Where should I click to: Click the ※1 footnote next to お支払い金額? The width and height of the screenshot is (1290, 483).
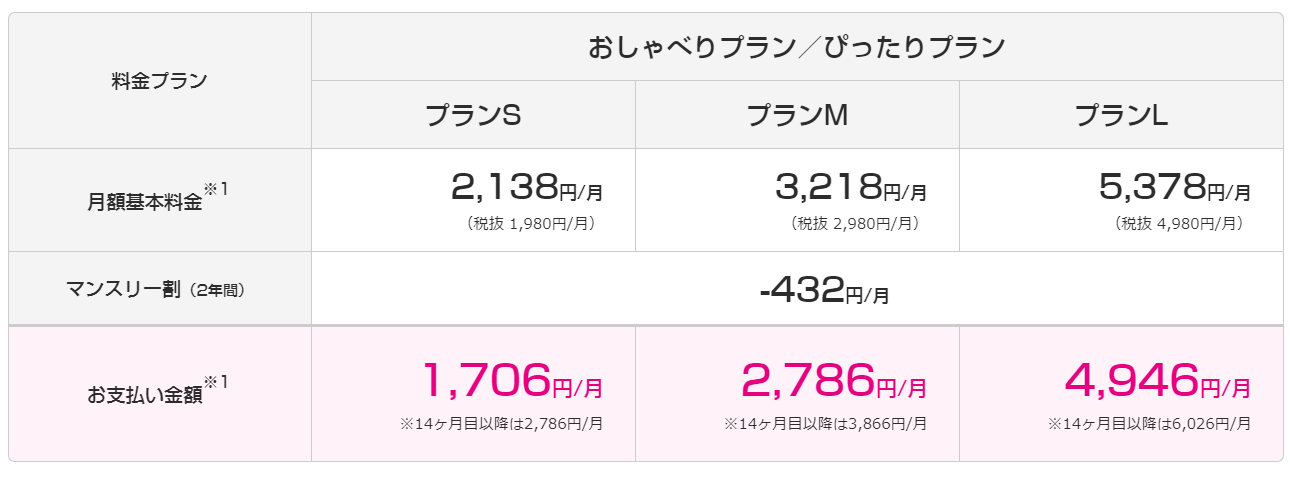(x=216, y=383)
